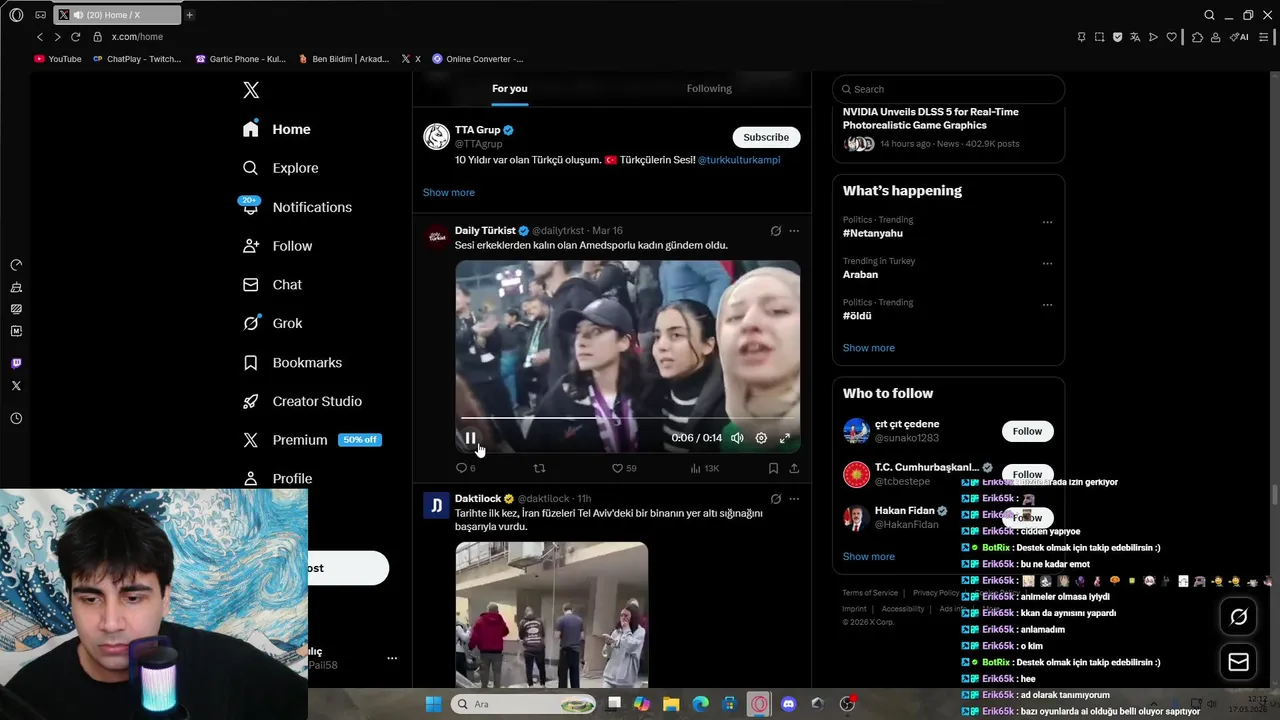Open Grok floating button
This screenshot has width=1280, height=720.
tap(1239, 617)
